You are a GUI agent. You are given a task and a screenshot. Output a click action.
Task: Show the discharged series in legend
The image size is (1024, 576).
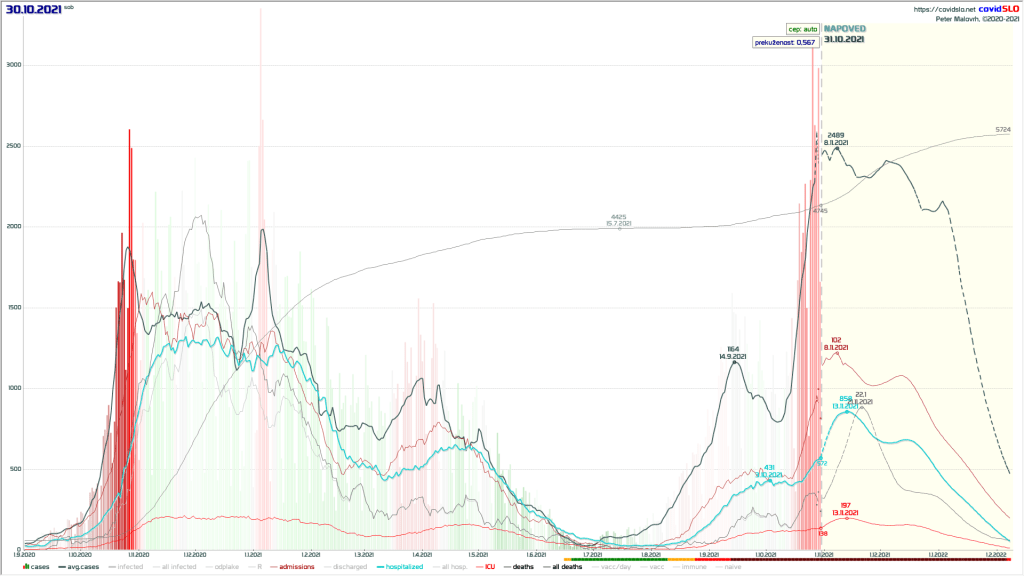pyautogui.click(x=345, y=567)
